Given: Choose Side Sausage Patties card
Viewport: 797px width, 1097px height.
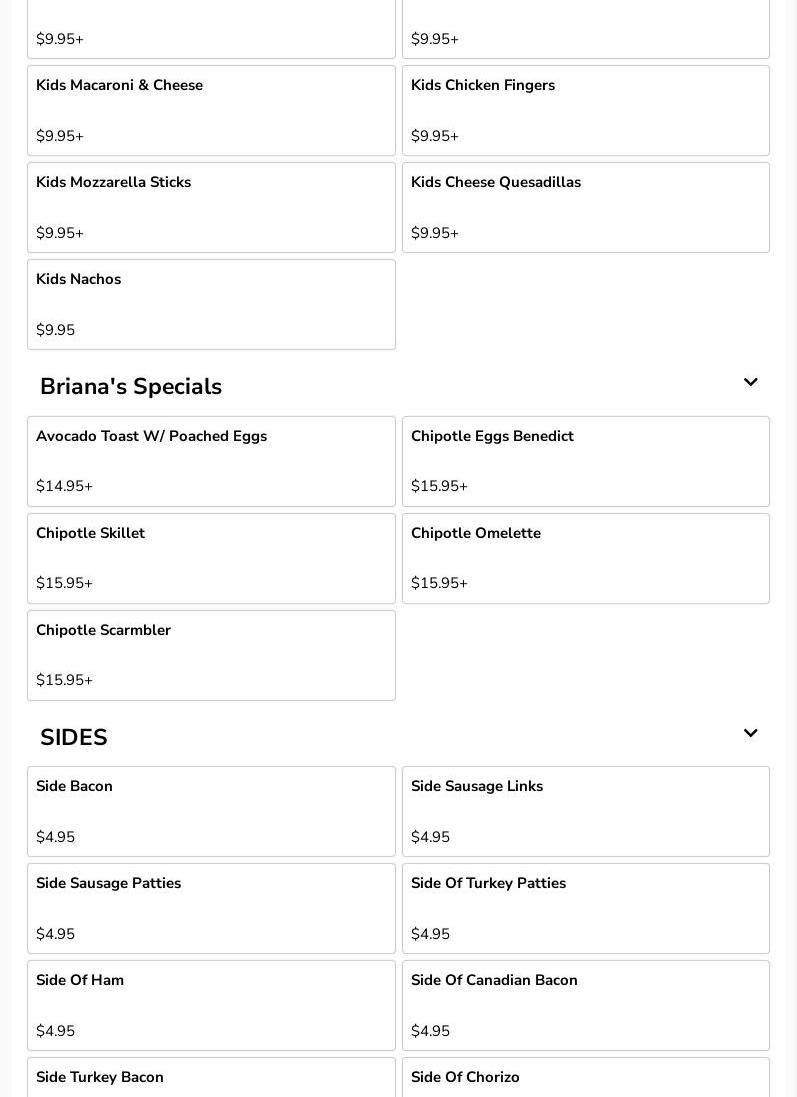Looking at the screenshot, I should pyautogui.click(x=211, y=908).
